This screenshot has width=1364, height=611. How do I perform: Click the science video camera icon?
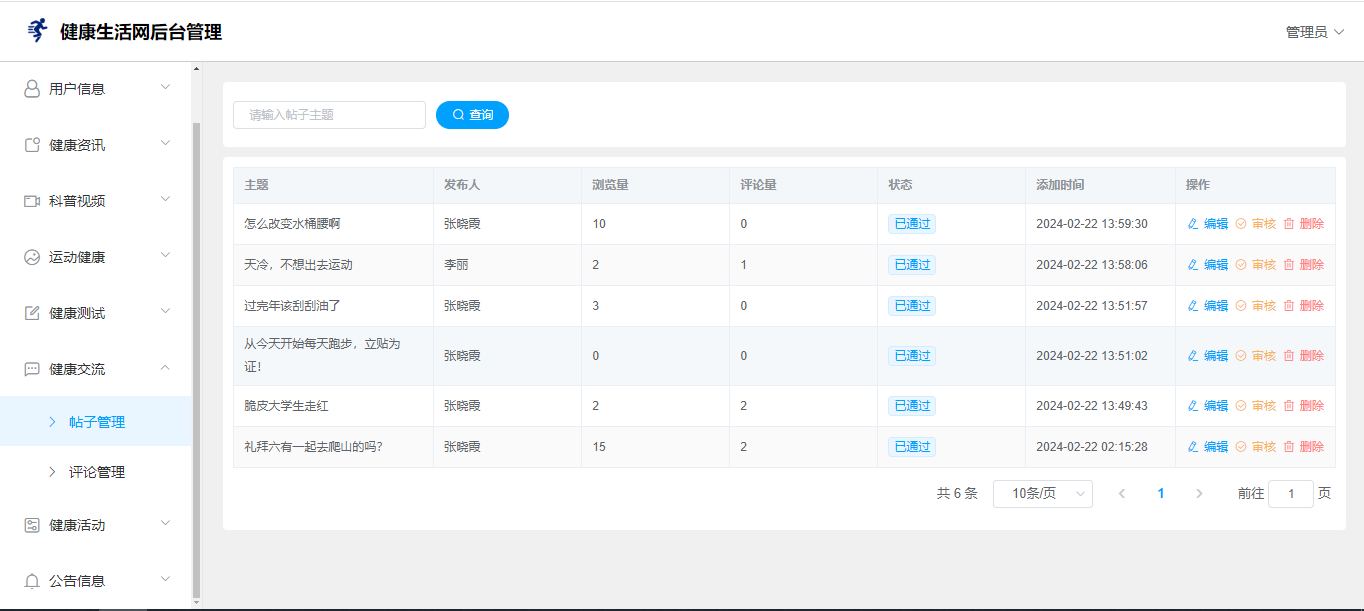(x=32, y=201)
